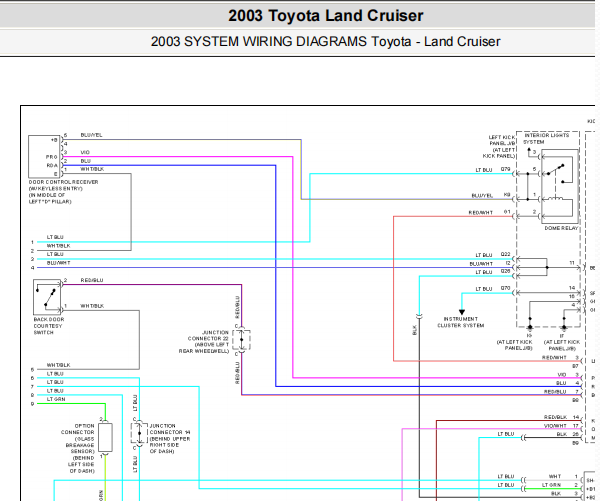The height and width of the screenshot is (501, 600).
Task: Click the "RED/BLK" label at pin 14
Action: coord(555,417)
